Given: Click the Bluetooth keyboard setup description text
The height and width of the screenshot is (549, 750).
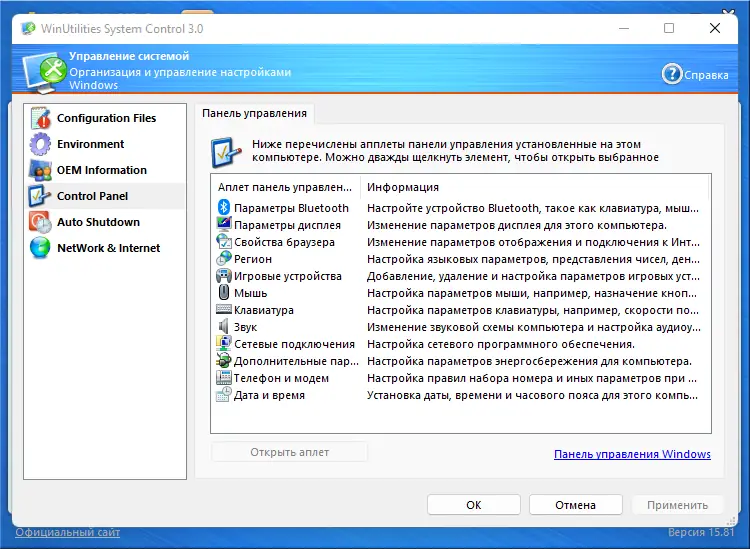Looking at the screenshot, I should point(533,208).
